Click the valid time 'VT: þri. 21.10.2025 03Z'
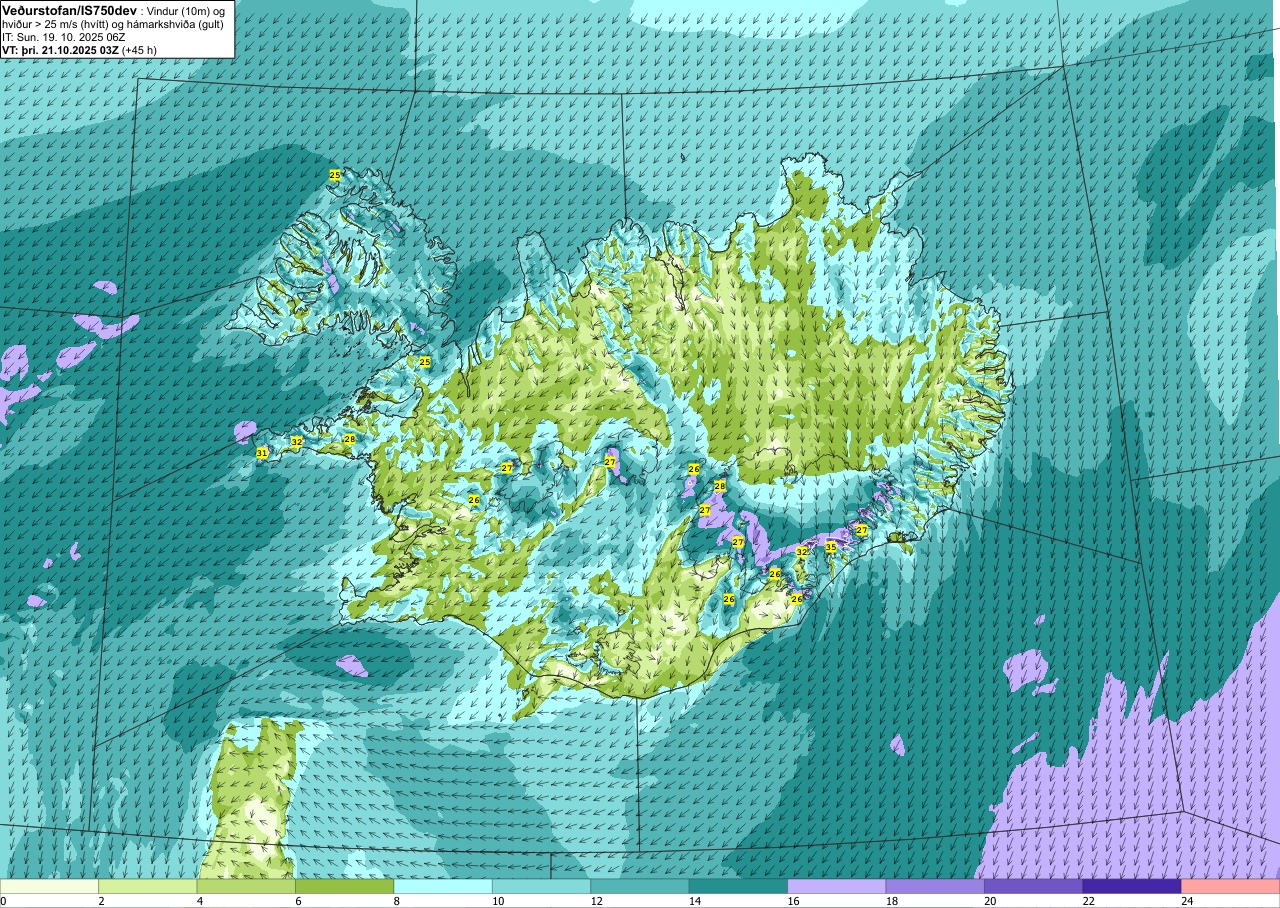The width and height of the screenshot is (1280, 908). click(x=60, y=50)
